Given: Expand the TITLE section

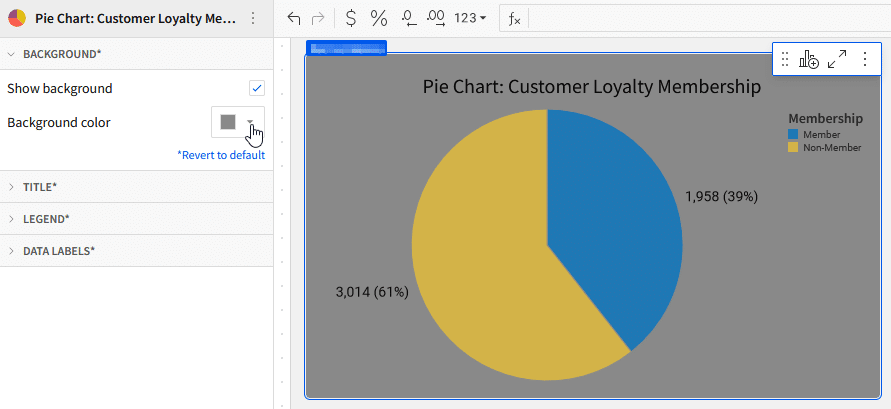Looking at the screenshot, I should tap(40, 187).
